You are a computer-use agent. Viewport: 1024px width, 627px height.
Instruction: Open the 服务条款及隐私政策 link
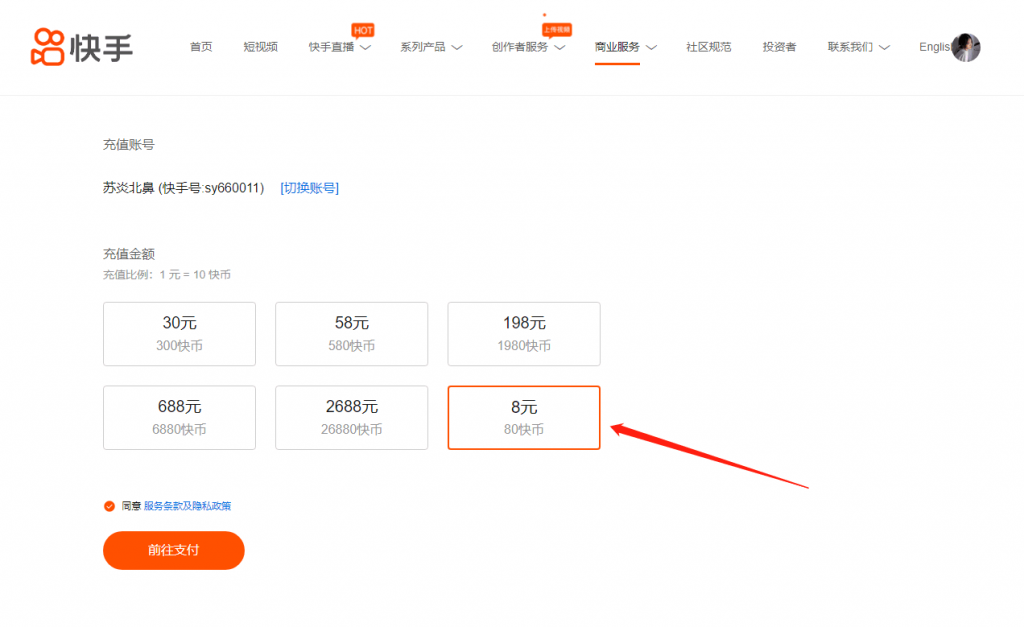[186, 506]
